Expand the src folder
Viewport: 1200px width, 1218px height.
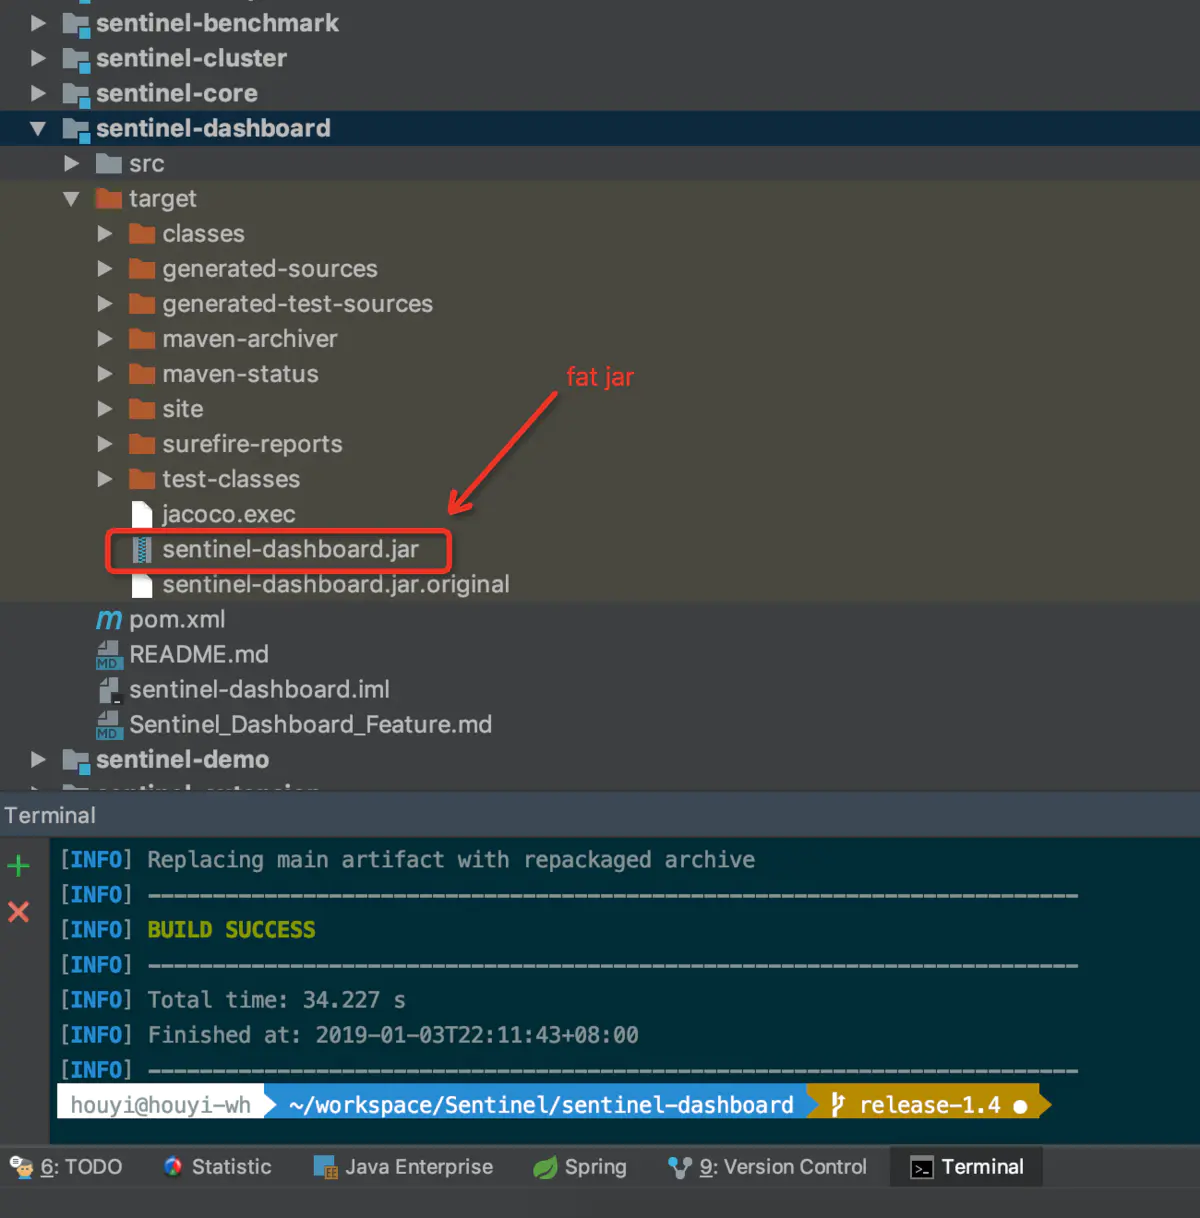tap(71, 163)
